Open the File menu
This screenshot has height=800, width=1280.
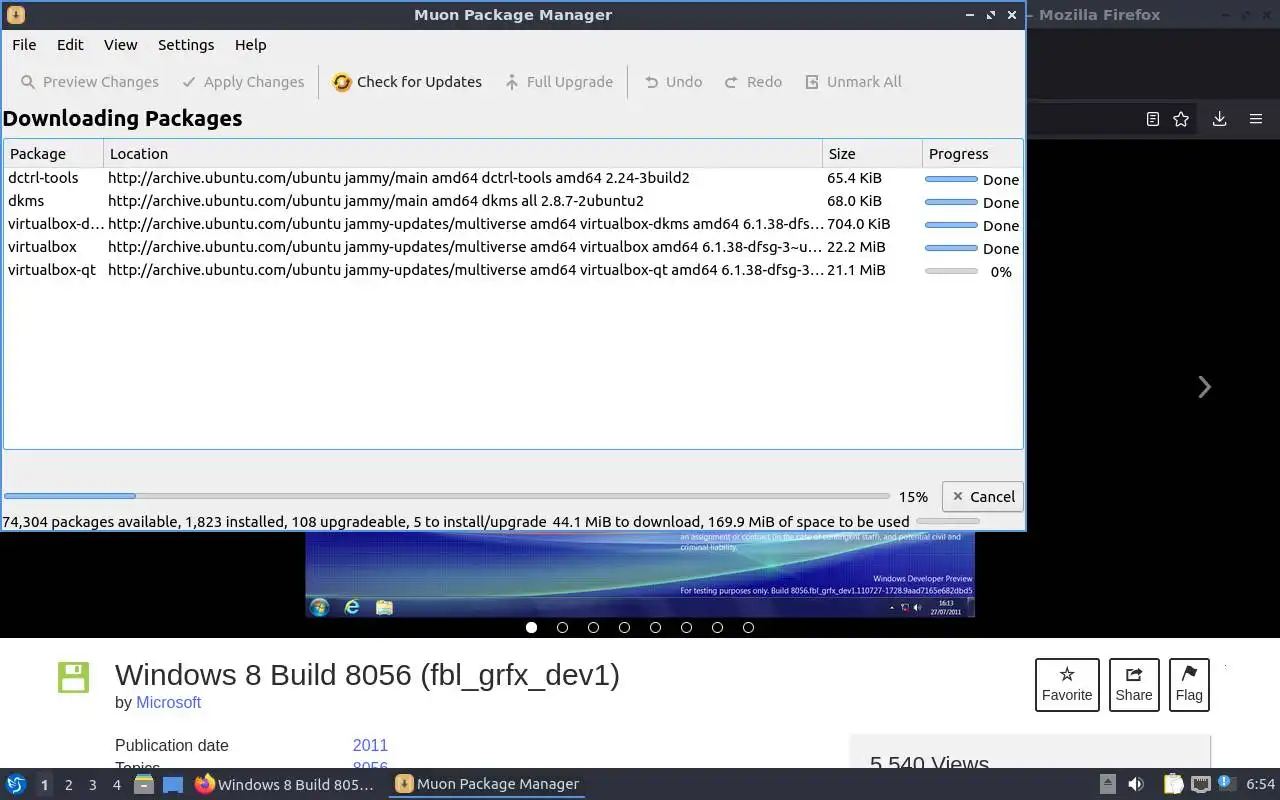[x=24, y=45]
